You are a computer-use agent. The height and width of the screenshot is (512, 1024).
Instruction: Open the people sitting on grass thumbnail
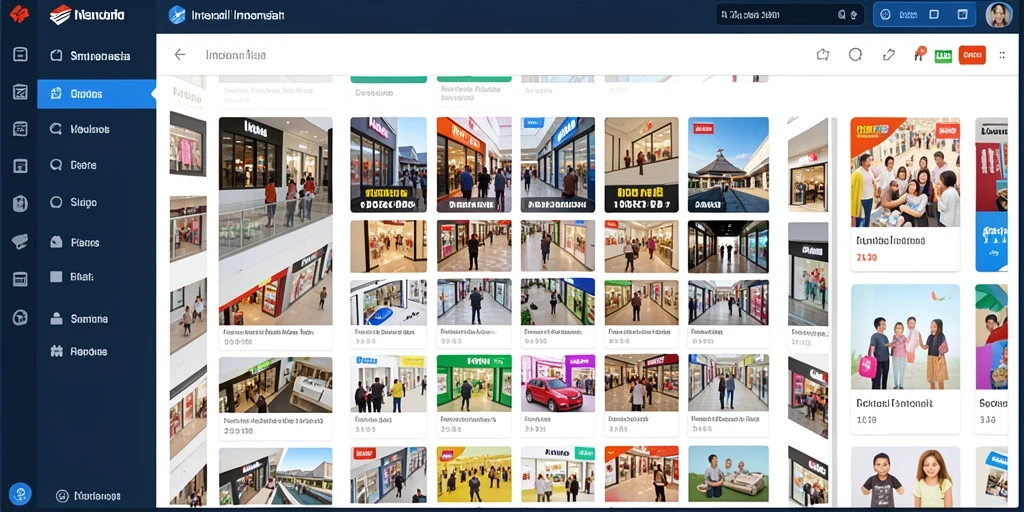click(x=728, y=474)
